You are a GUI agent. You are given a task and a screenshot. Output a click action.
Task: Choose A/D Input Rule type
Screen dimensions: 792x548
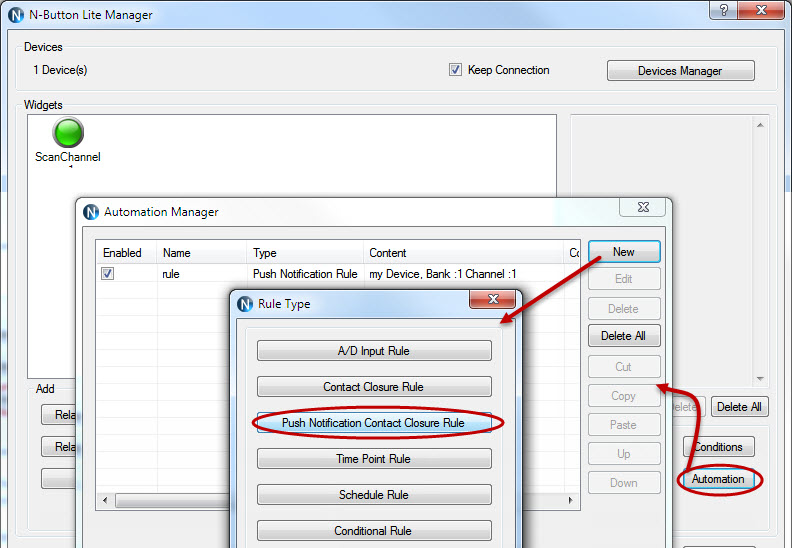click(374, 351)
